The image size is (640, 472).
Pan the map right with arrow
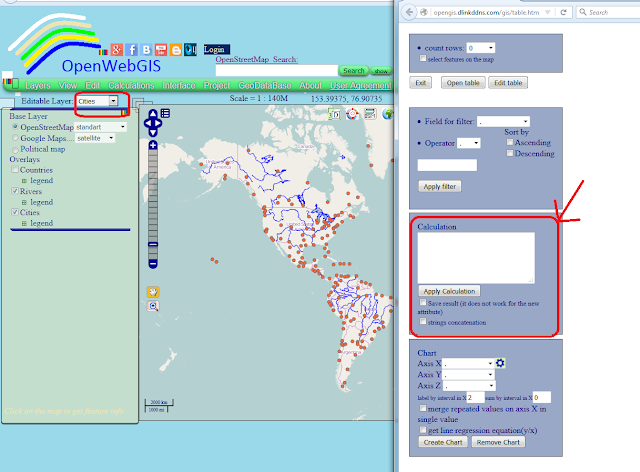click(x=158, y=123)
